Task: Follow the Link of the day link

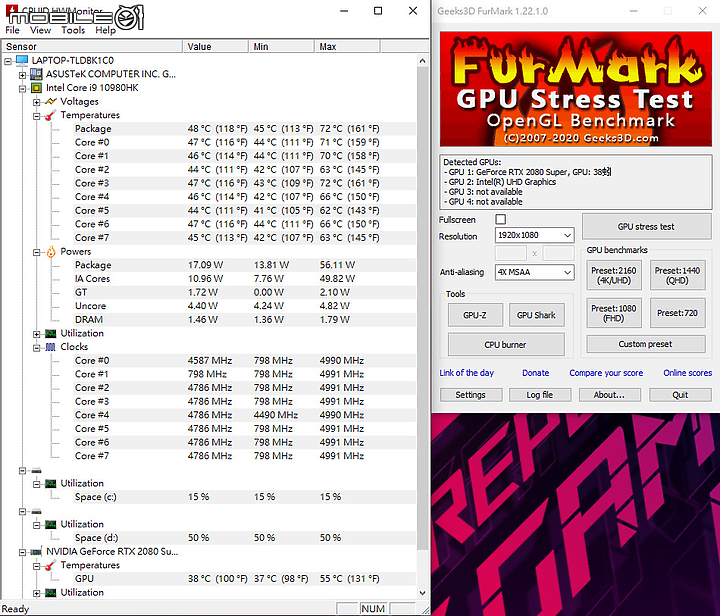Action: [467, 373]
